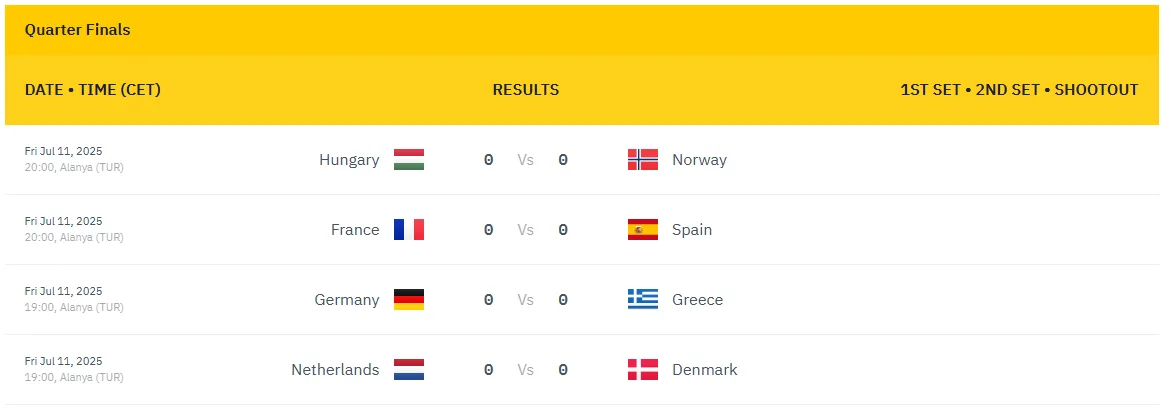Select the Denmark team name
Screen dimensions: 1170x408
(704, 370)
